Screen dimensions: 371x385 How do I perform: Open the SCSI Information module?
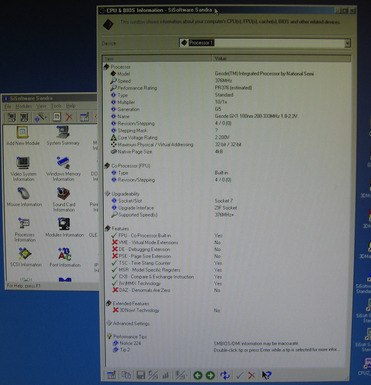click(x=26, y=257)
